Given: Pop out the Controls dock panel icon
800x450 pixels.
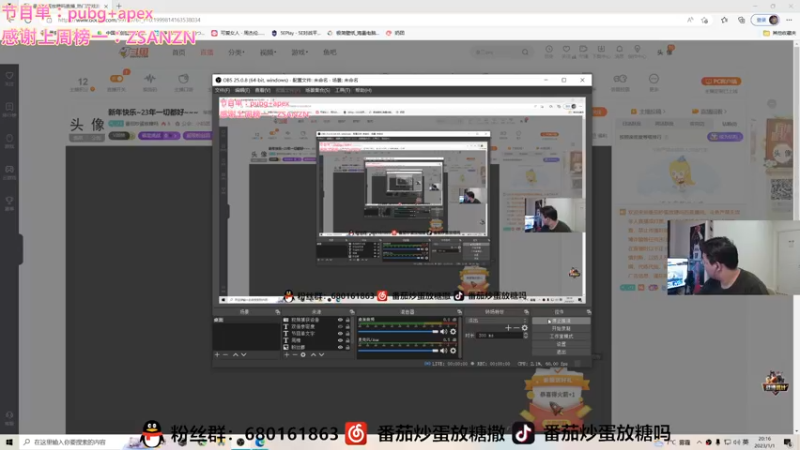Looking at the screenshot, I should [589, 312].
